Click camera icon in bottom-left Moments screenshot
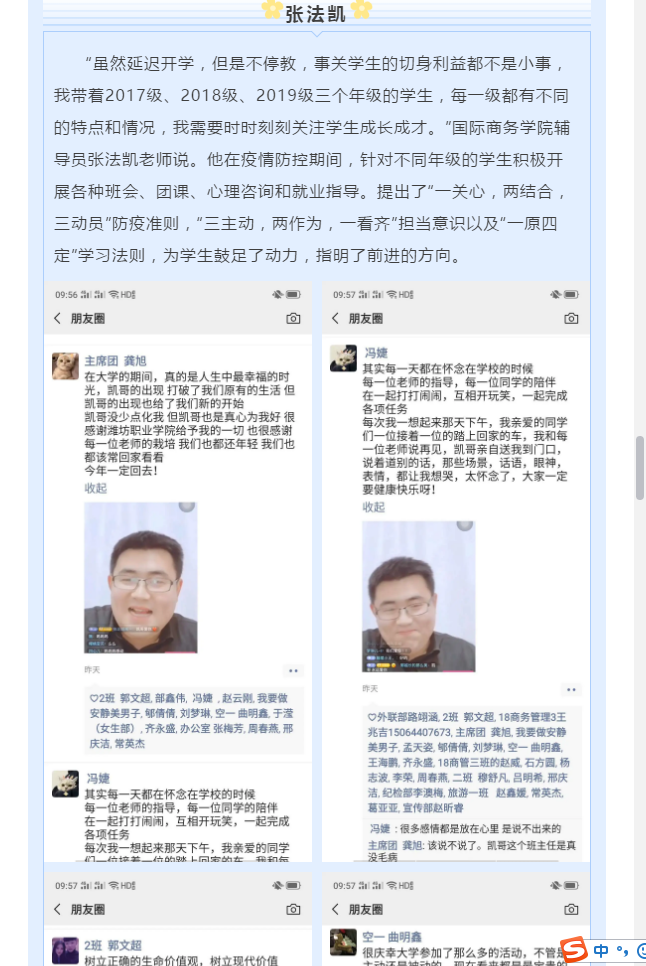The image size is (646, 966). 293,909
